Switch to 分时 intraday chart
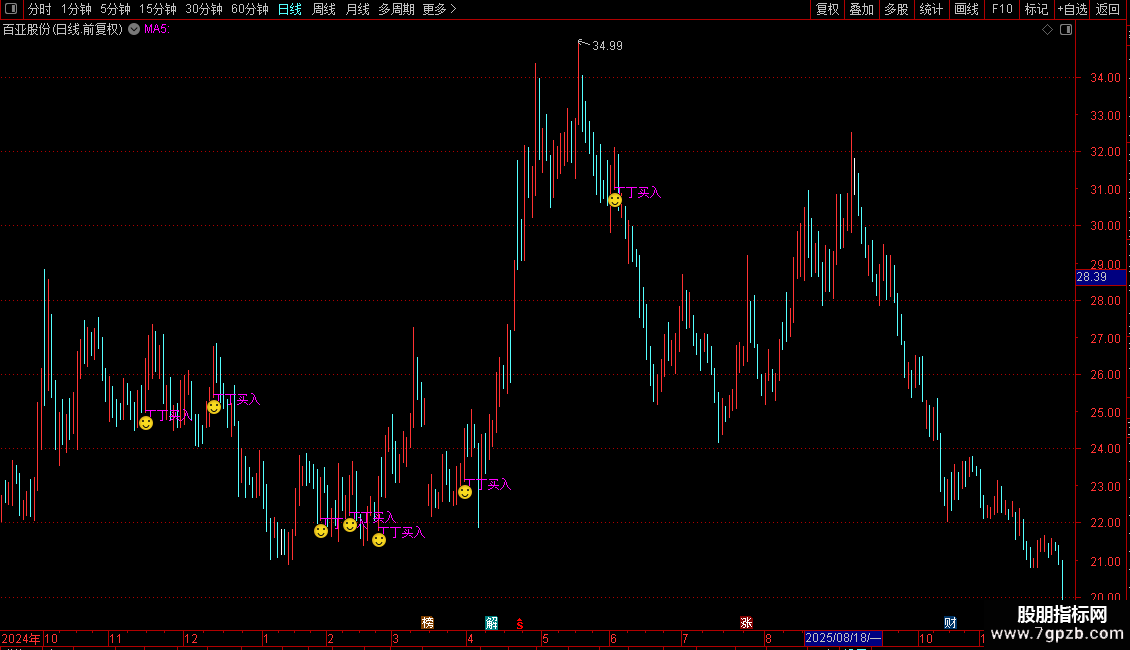This screenshot has height=650, width=1130. (x=40, y=9)
